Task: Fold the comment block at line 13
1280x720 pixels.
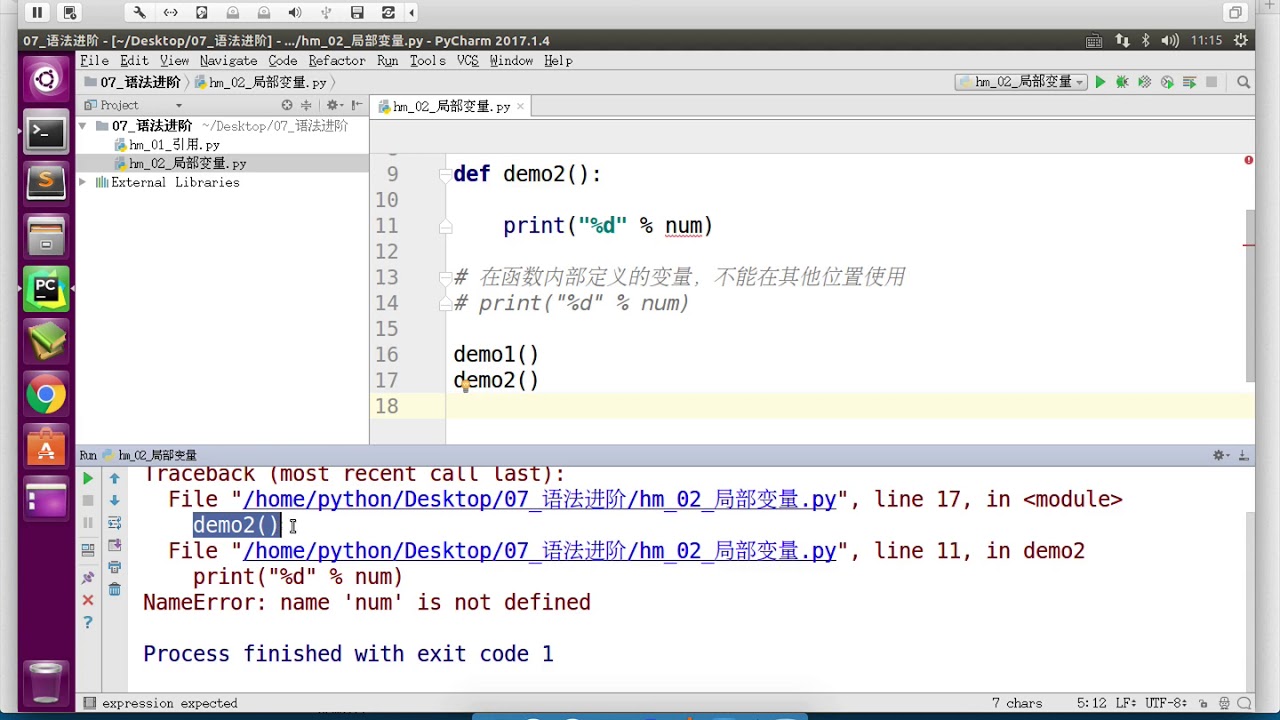Action: point(445,278)
